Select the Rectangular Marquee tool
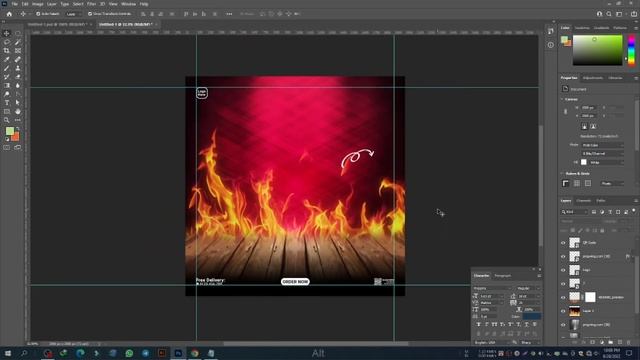640x360 pixels. (18, 33)
